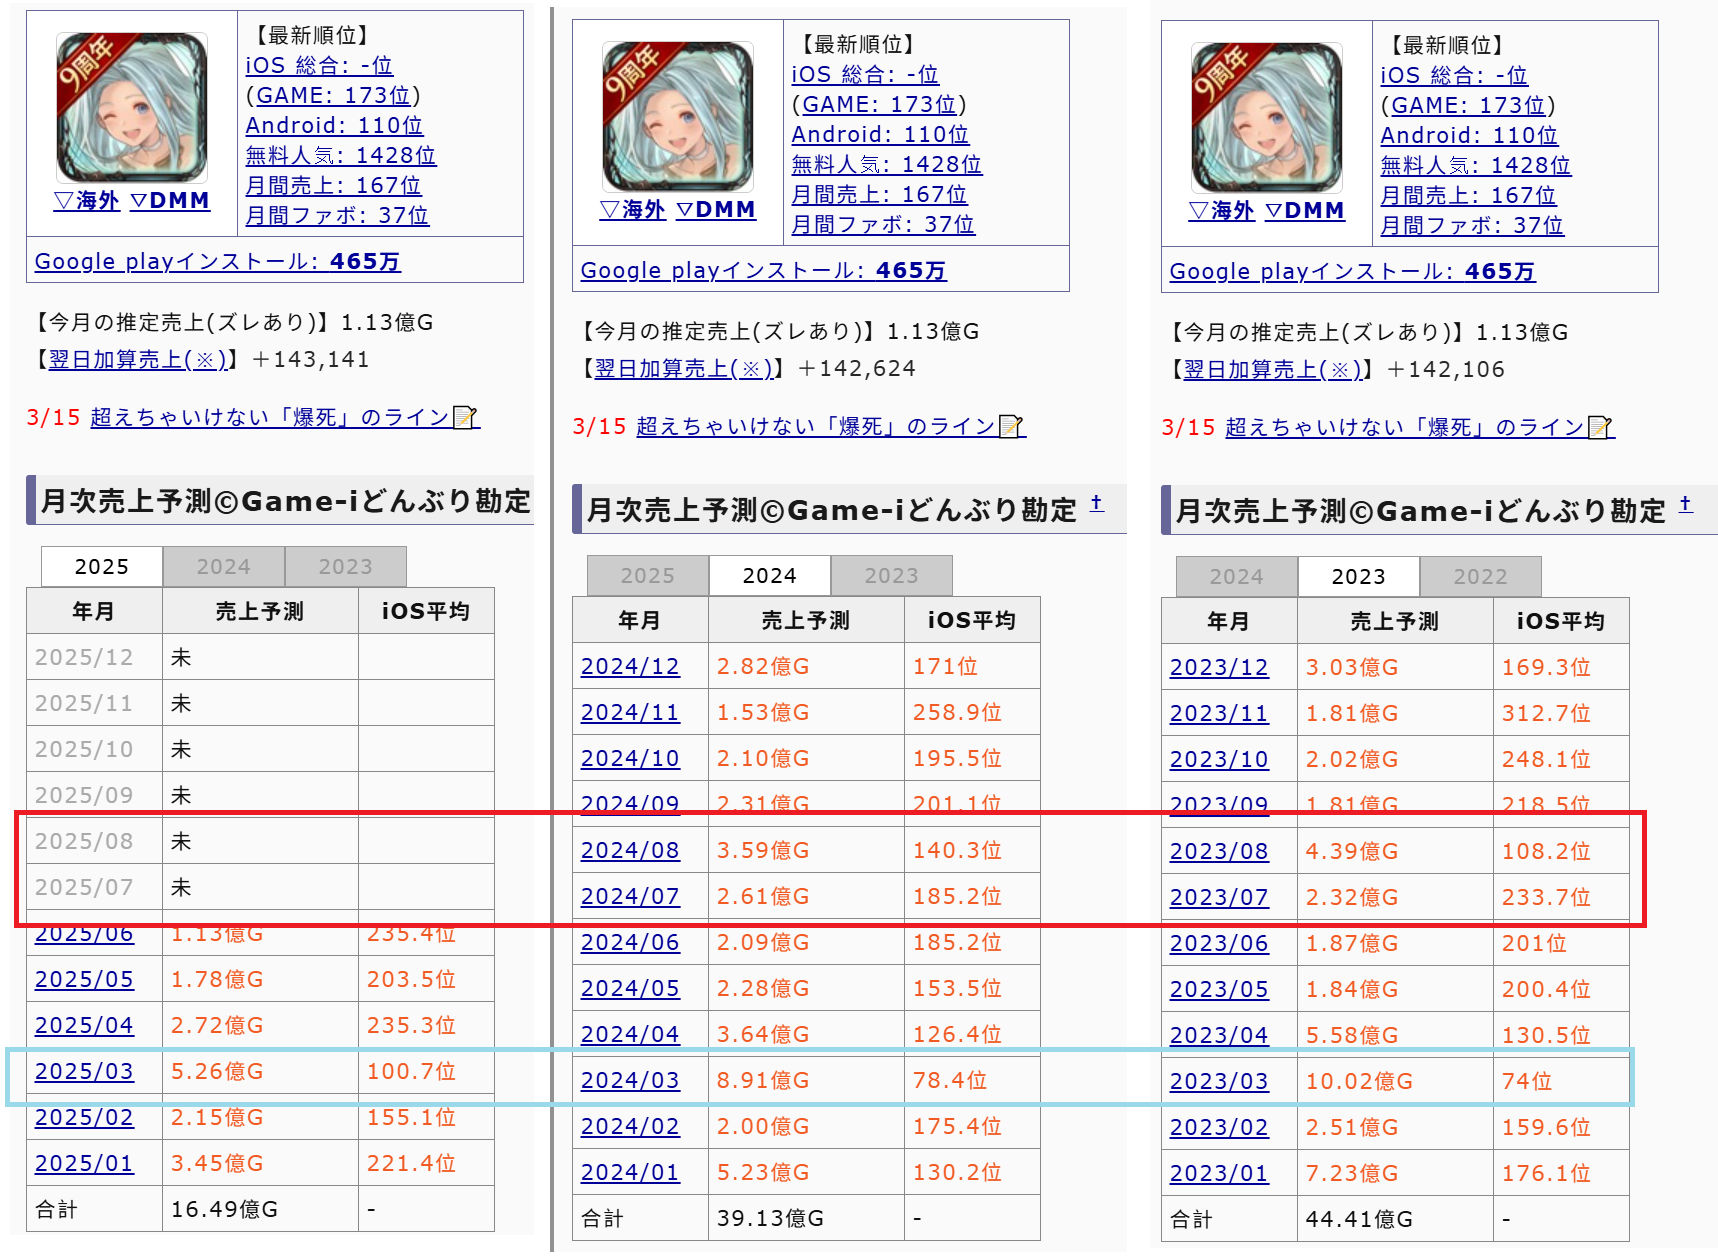The width and height of the screenshot is (1718, 1257).
Task: Switch to the 2024 tab in the right panel
Action: (x=1237, y=576)
